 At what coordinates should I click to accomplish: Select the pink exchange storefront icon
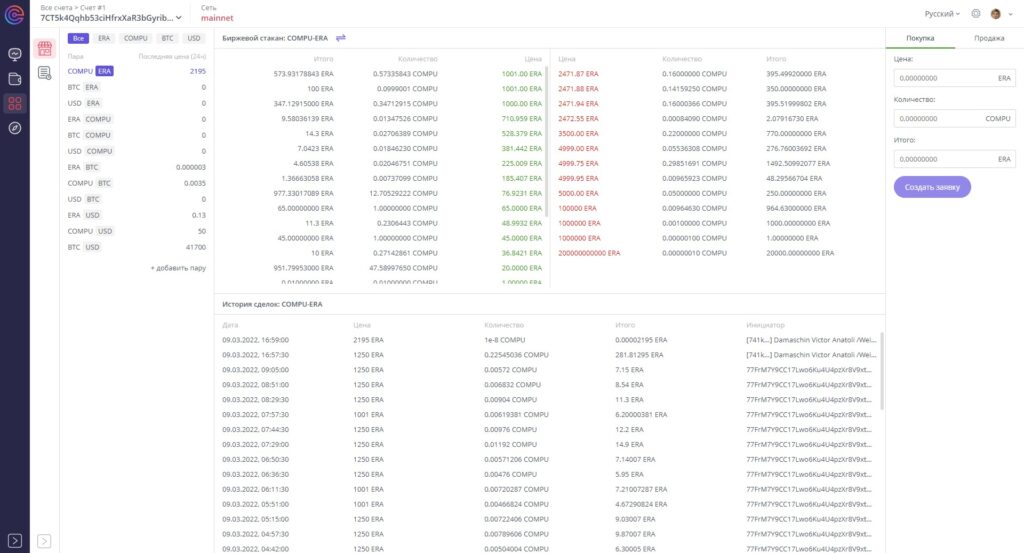(44, 48)
